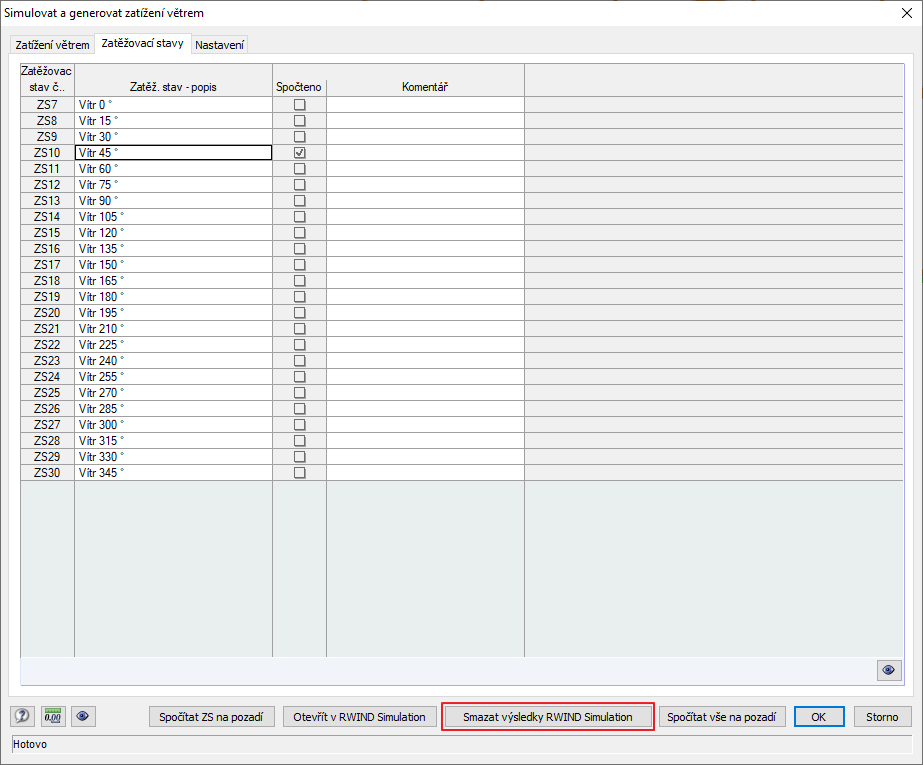Check Spočteno for Vítr 180°
923x765 pixels.
pyautogui.click(x=298, y=296)
